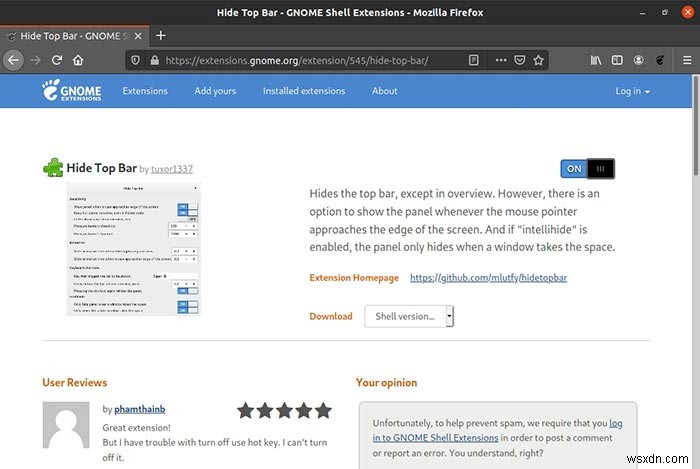Open the About page
700x469 pixels.
pos(385,91)
